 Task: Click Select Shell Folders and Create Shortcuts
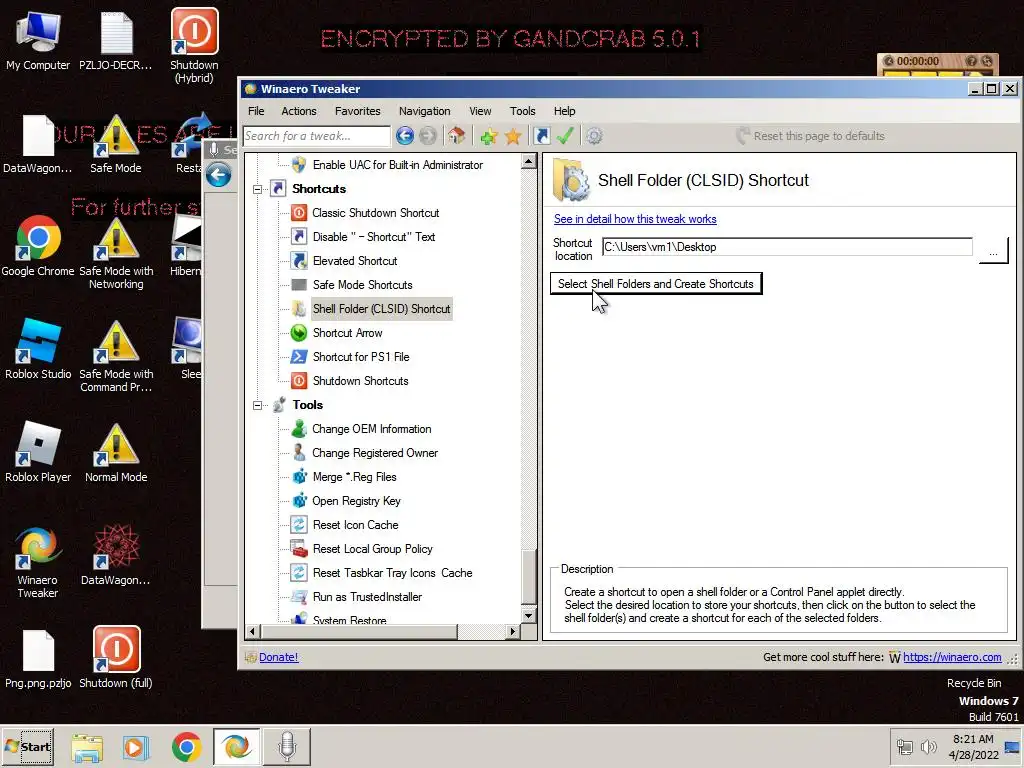click(x=656, y=284)
